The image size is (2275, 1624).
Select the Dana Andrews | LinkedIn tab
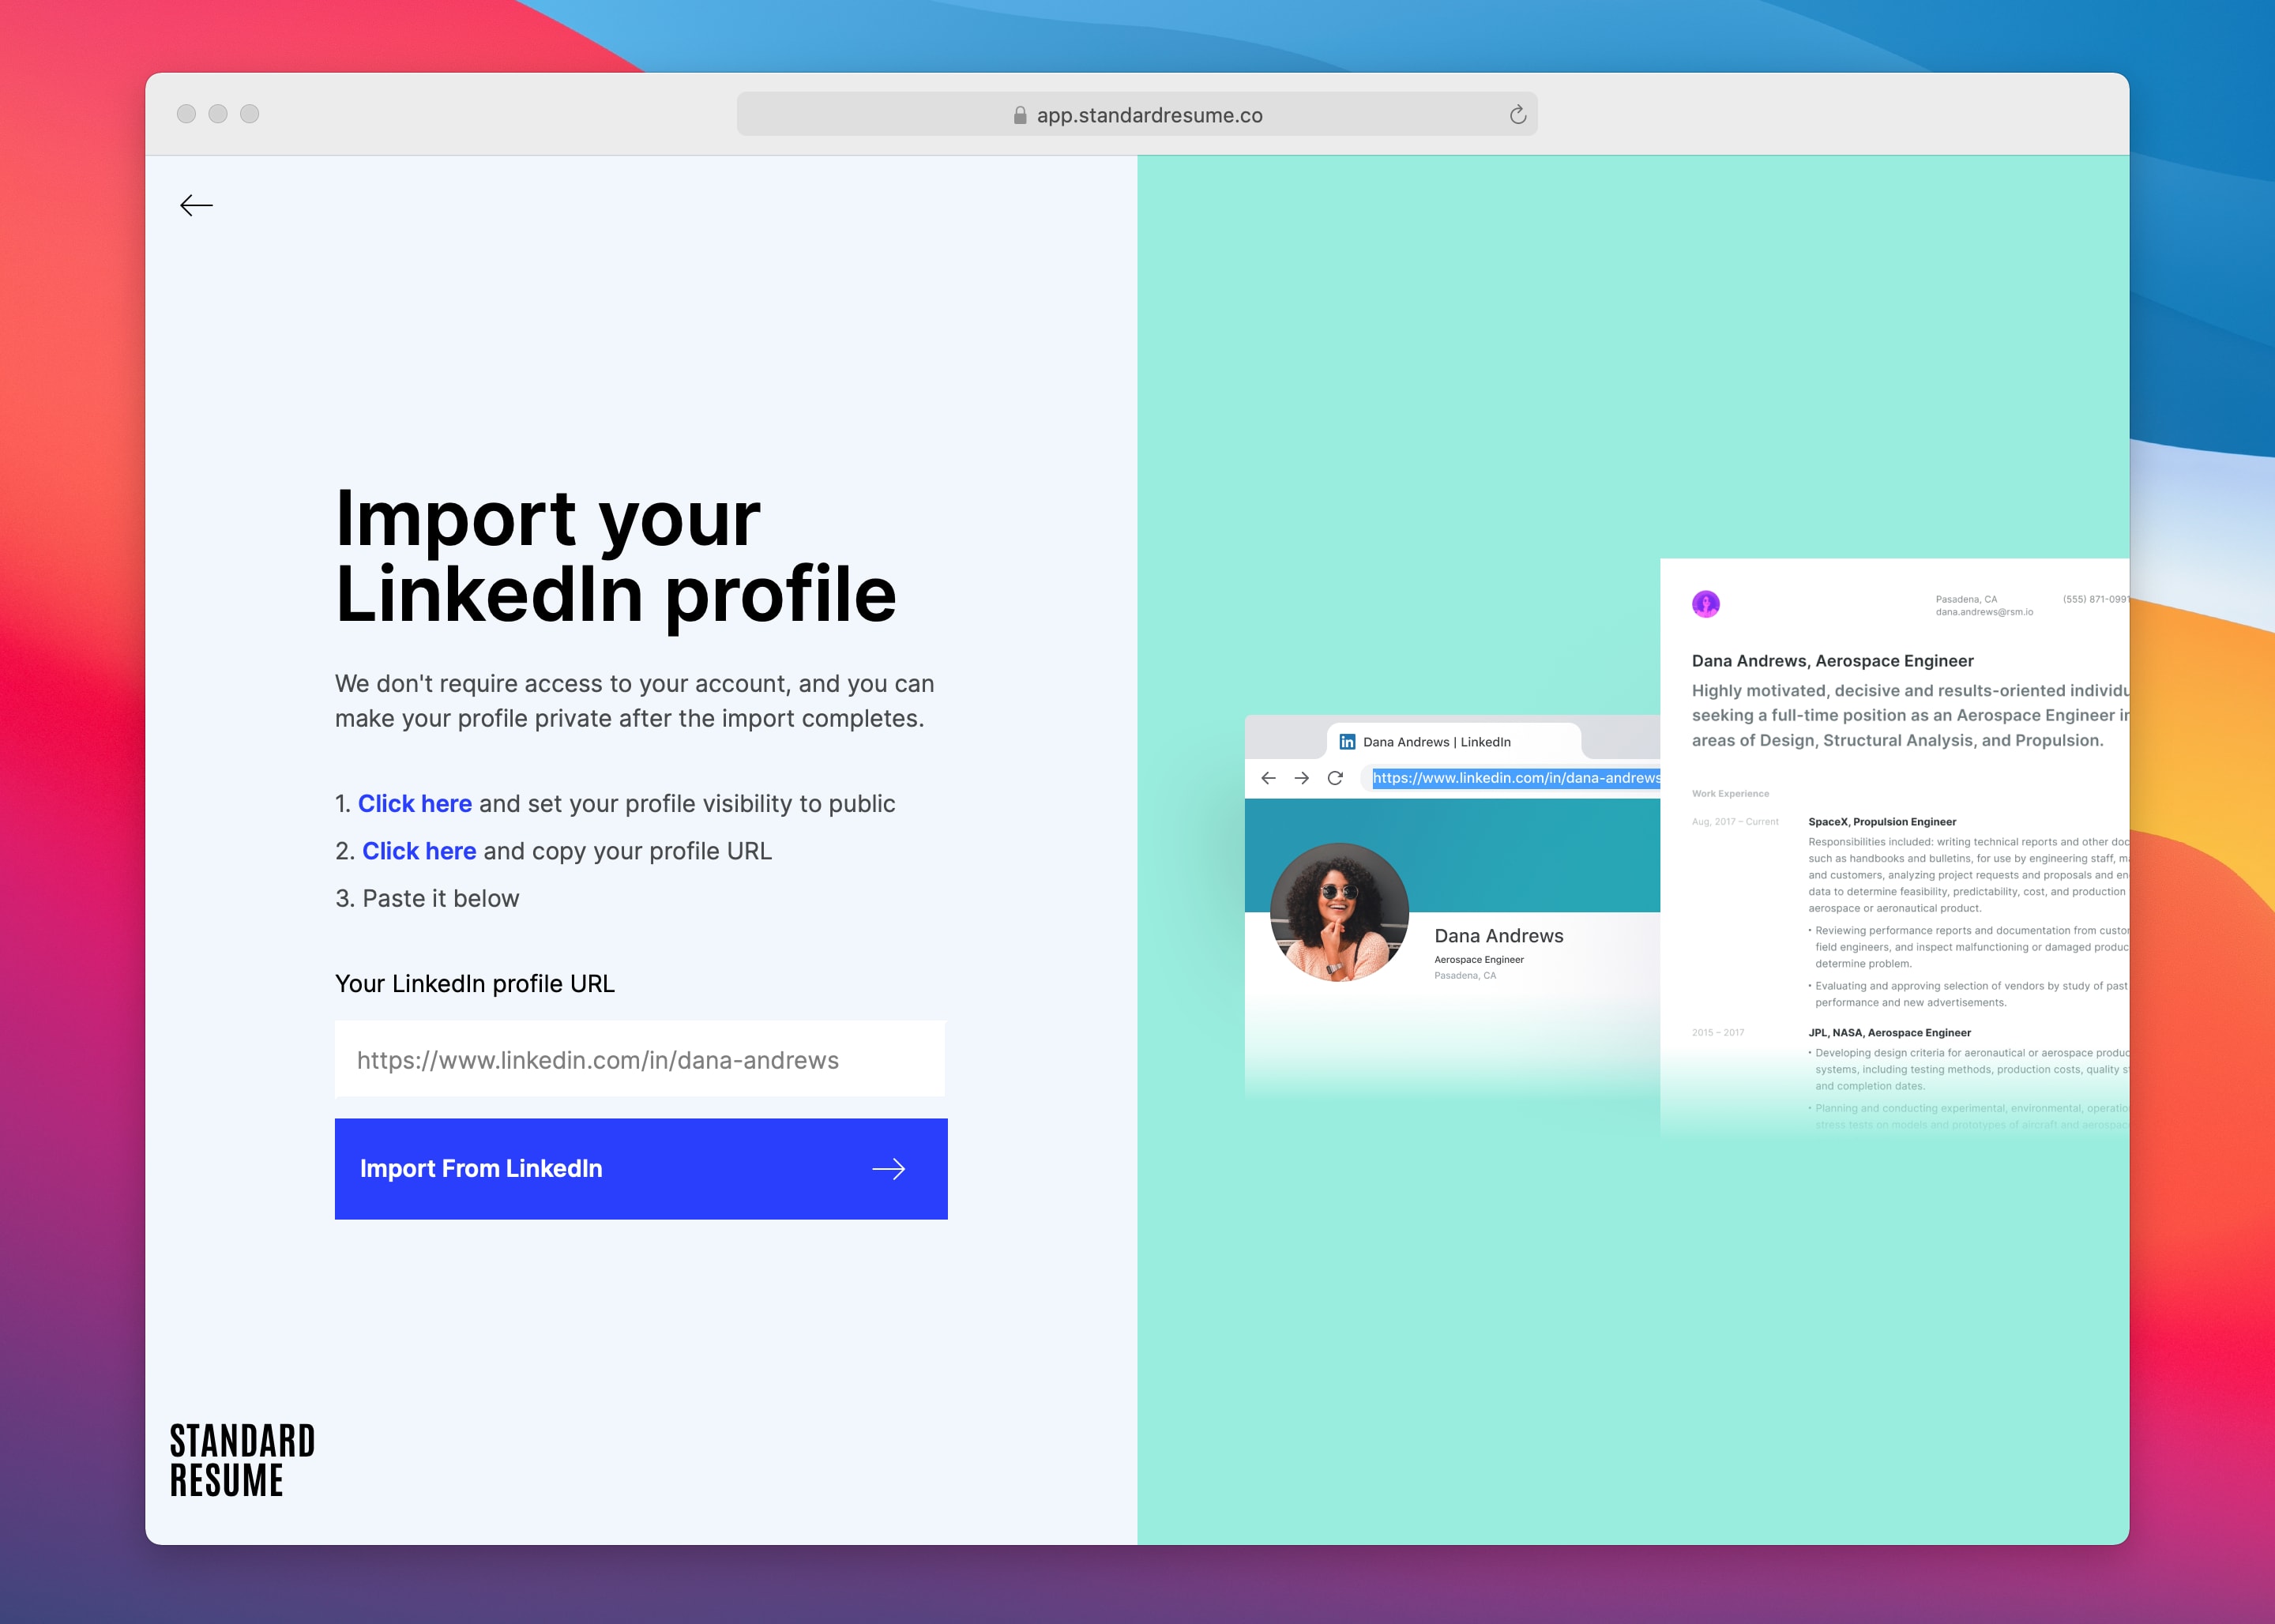point(1453,742)
